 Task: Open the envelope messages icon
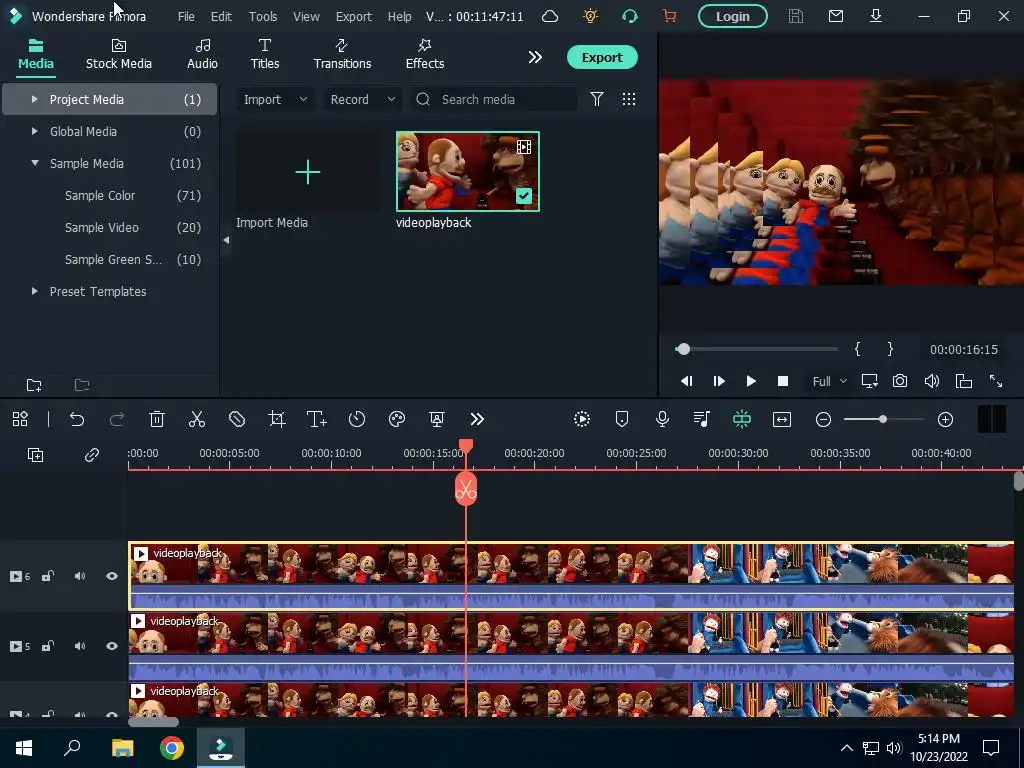point(836,16)
